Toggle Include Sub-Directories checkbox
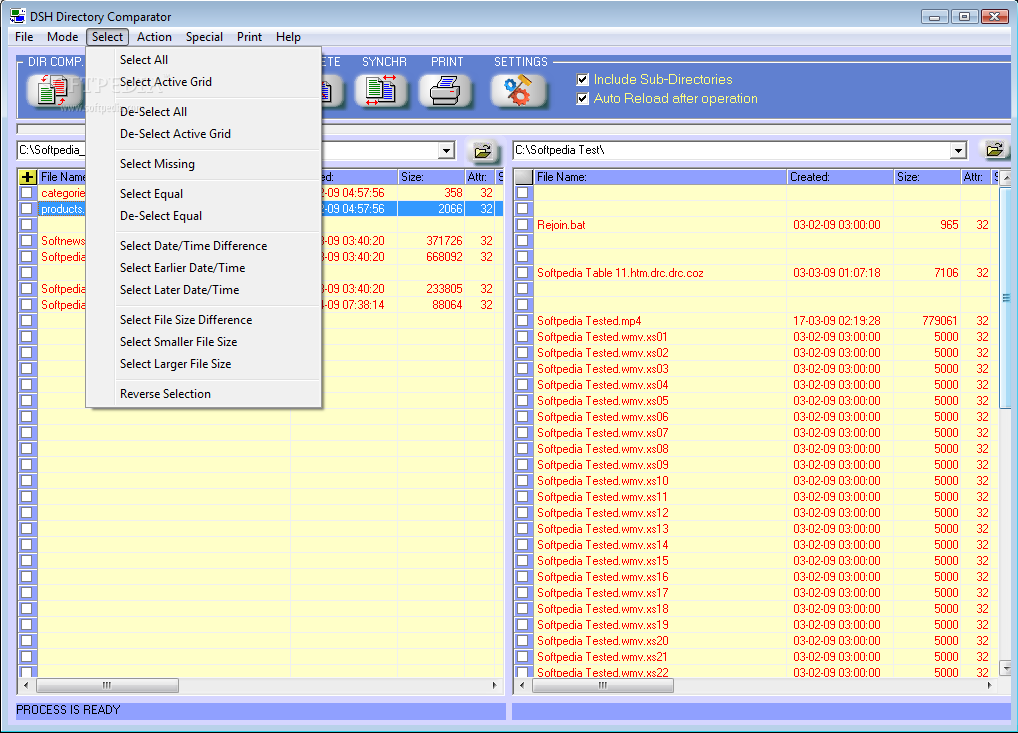 pyautogui.click(x=582, y=80)
